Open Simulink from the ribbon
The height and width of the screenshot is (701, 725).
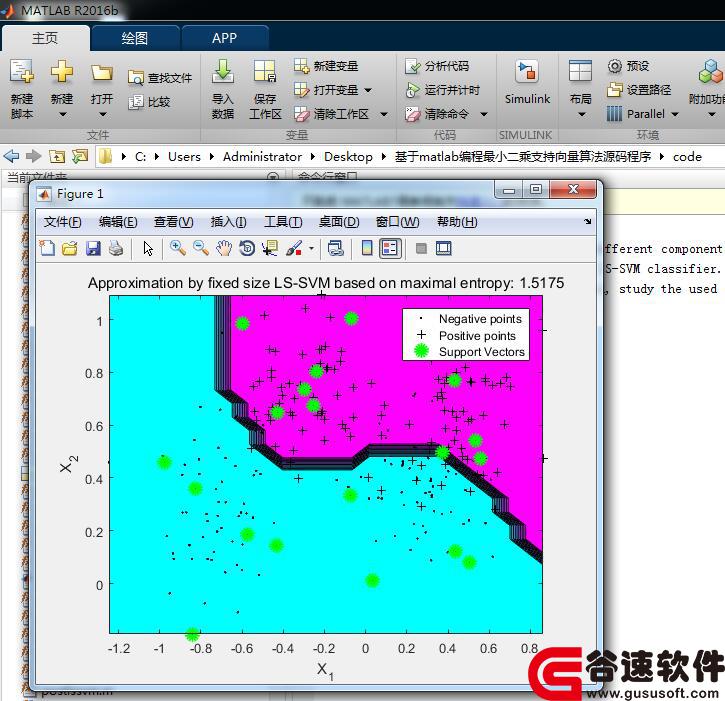[527, 82]
